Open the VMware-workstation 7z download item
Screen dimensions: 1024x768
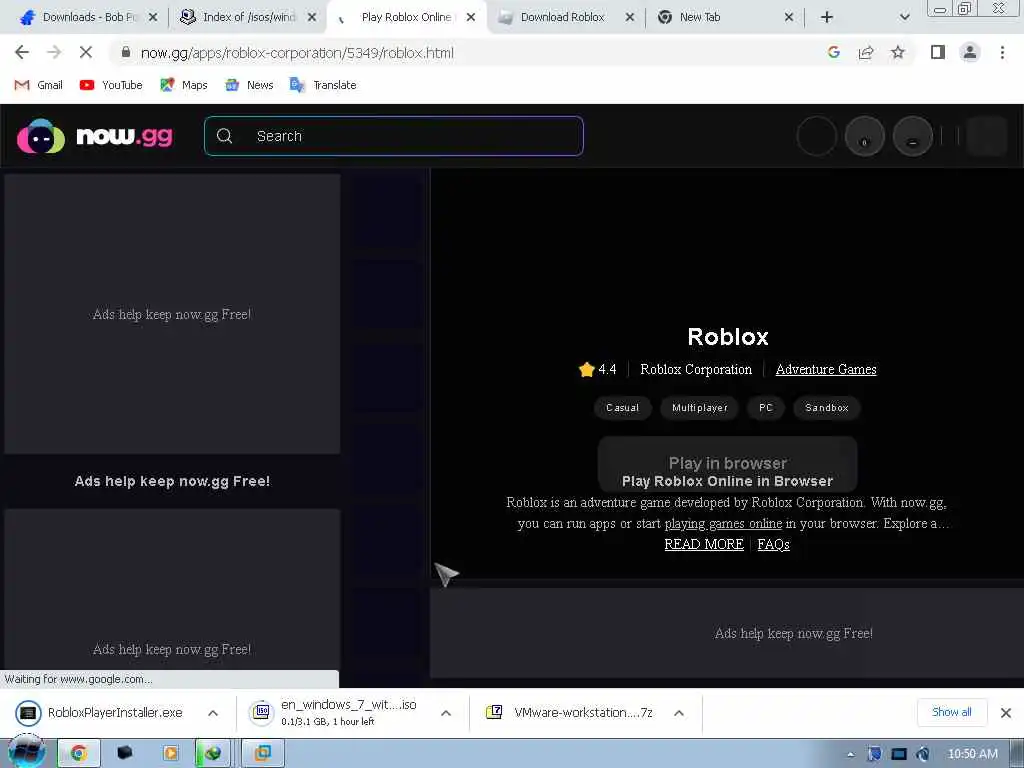[570, 712]
